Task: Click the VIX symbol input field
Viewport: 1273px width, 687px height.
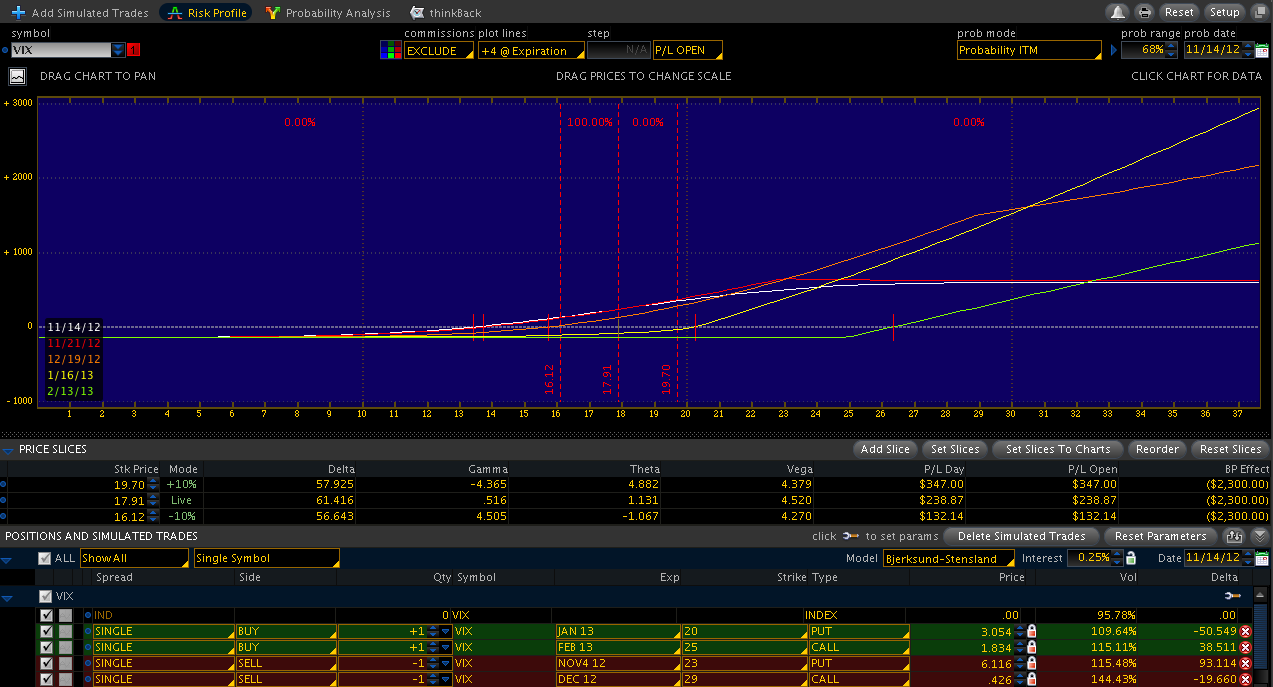Action: [x=61, y=50]
